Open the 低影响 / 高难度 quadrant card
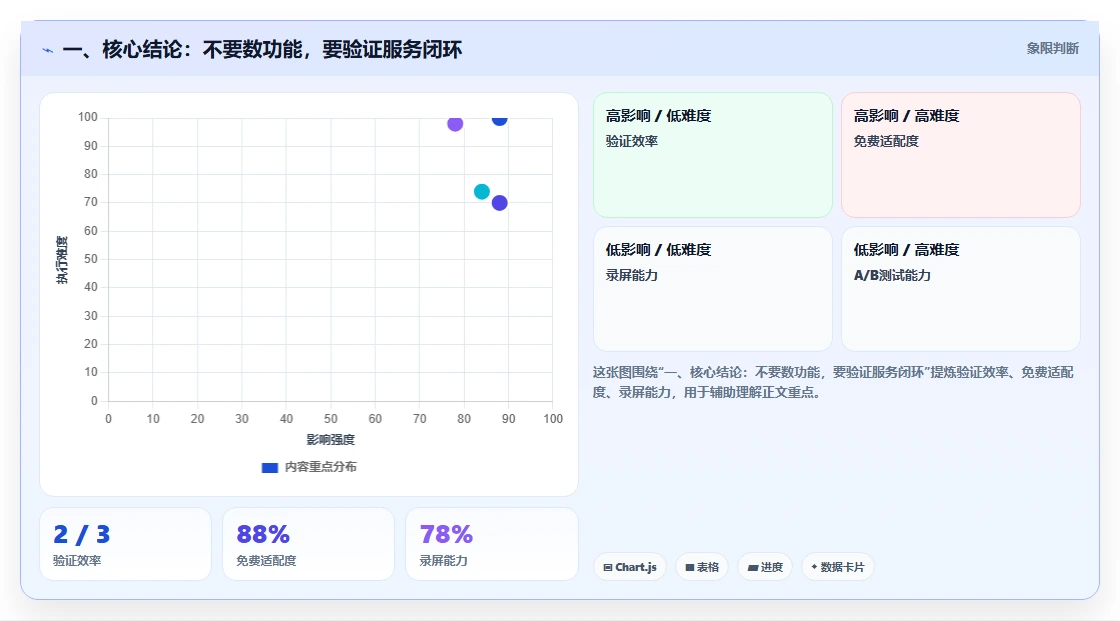This screenshot has width=1120, height=621. click(x=961, y=289)
